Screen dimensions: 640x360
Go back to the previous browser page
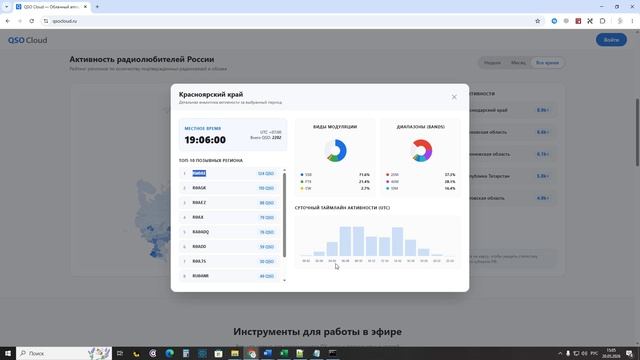pyautogui.click(x=8, y=21)
